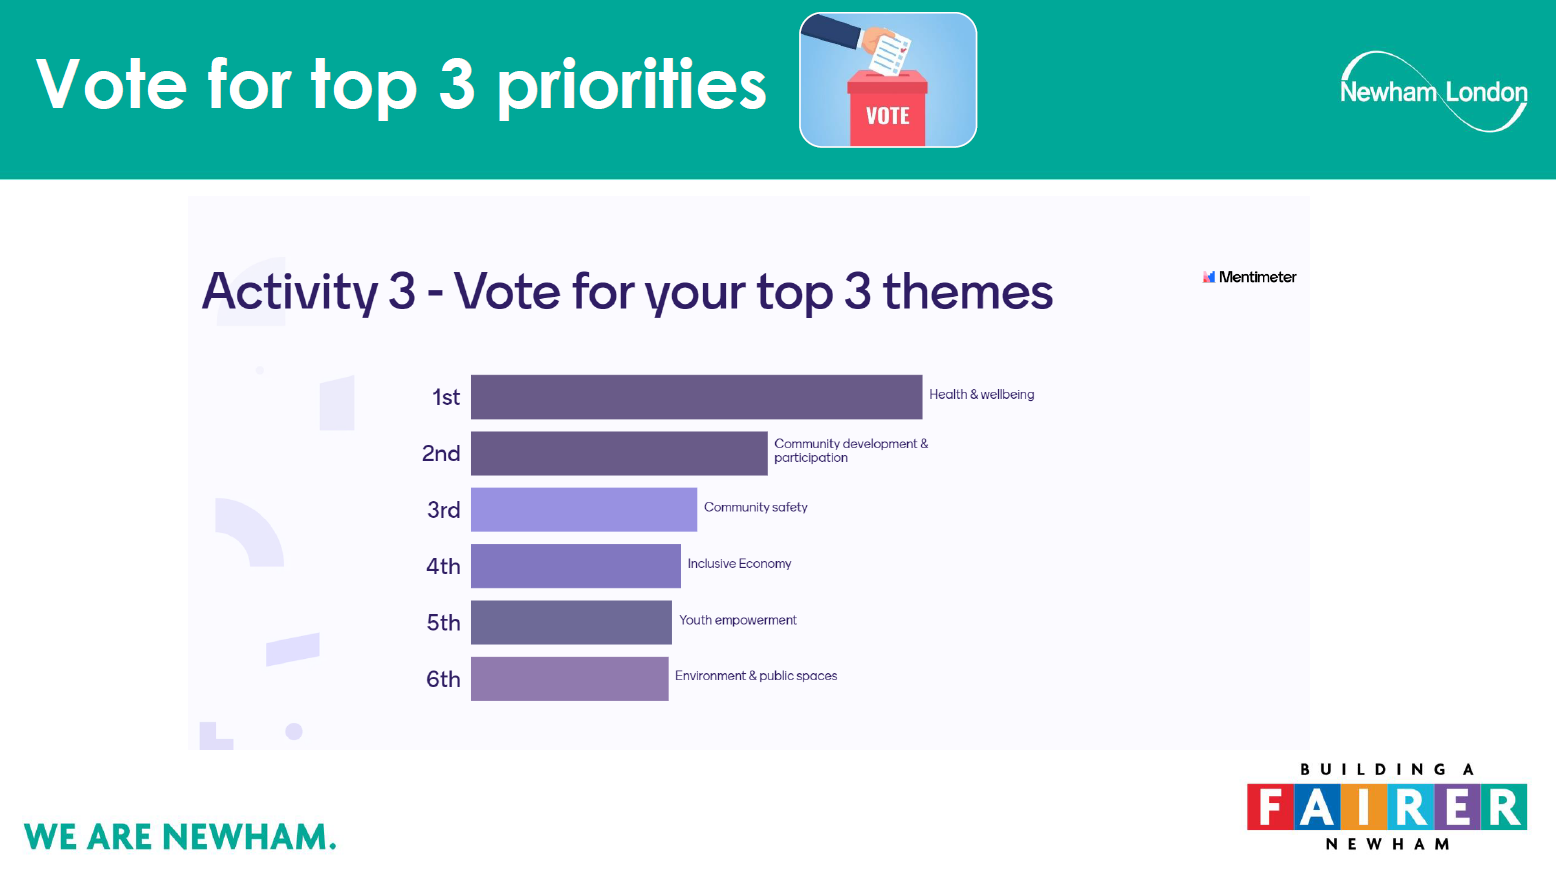The width and height of the screenshot is (1556, 874).
Task: Click the Newham London logo
Action: point(1433,92)
